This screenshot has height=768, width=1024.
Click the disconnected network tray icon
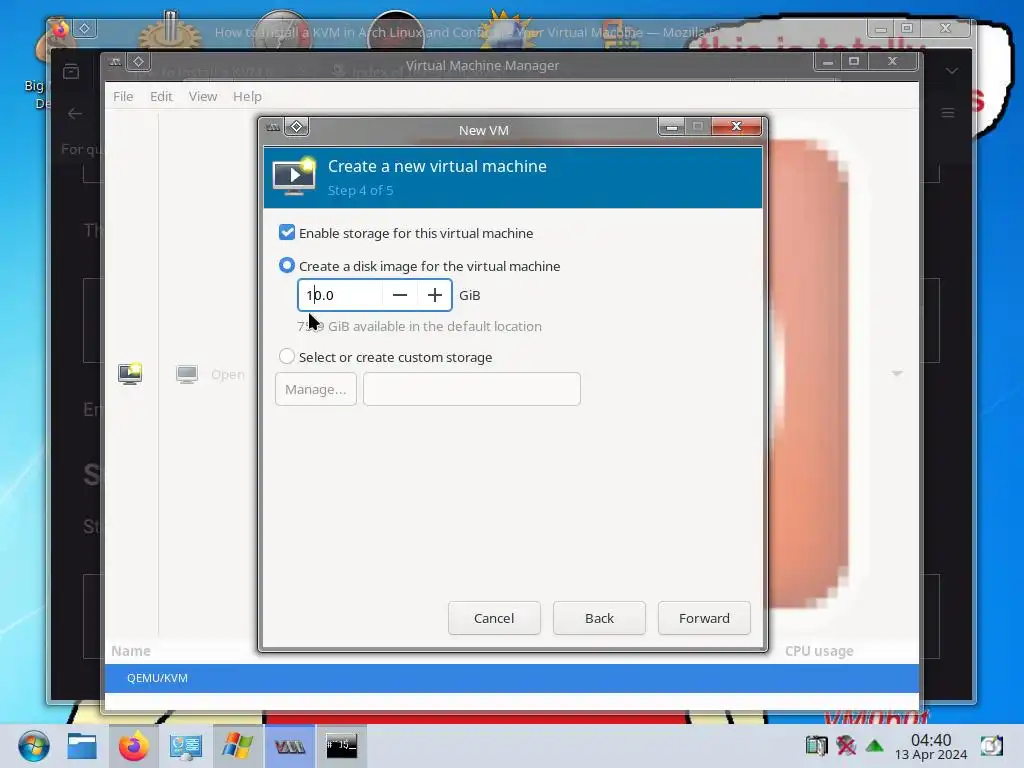[846, 745]
